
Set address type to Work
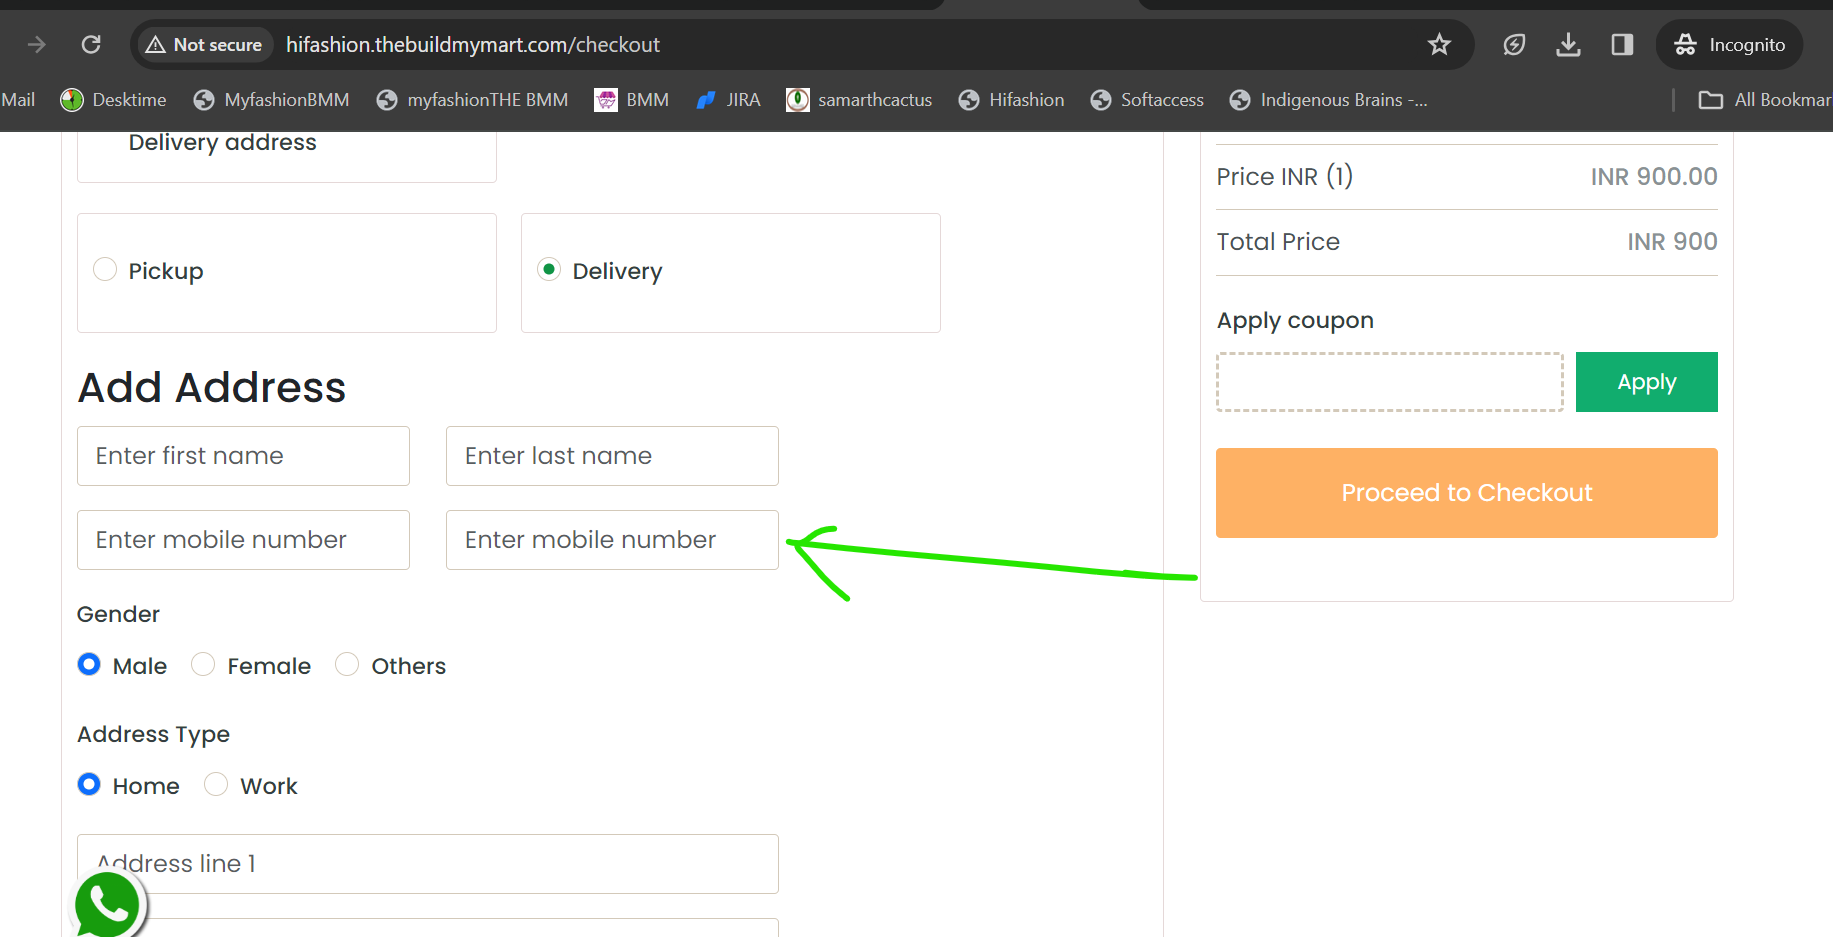click(x=216, y=785)
